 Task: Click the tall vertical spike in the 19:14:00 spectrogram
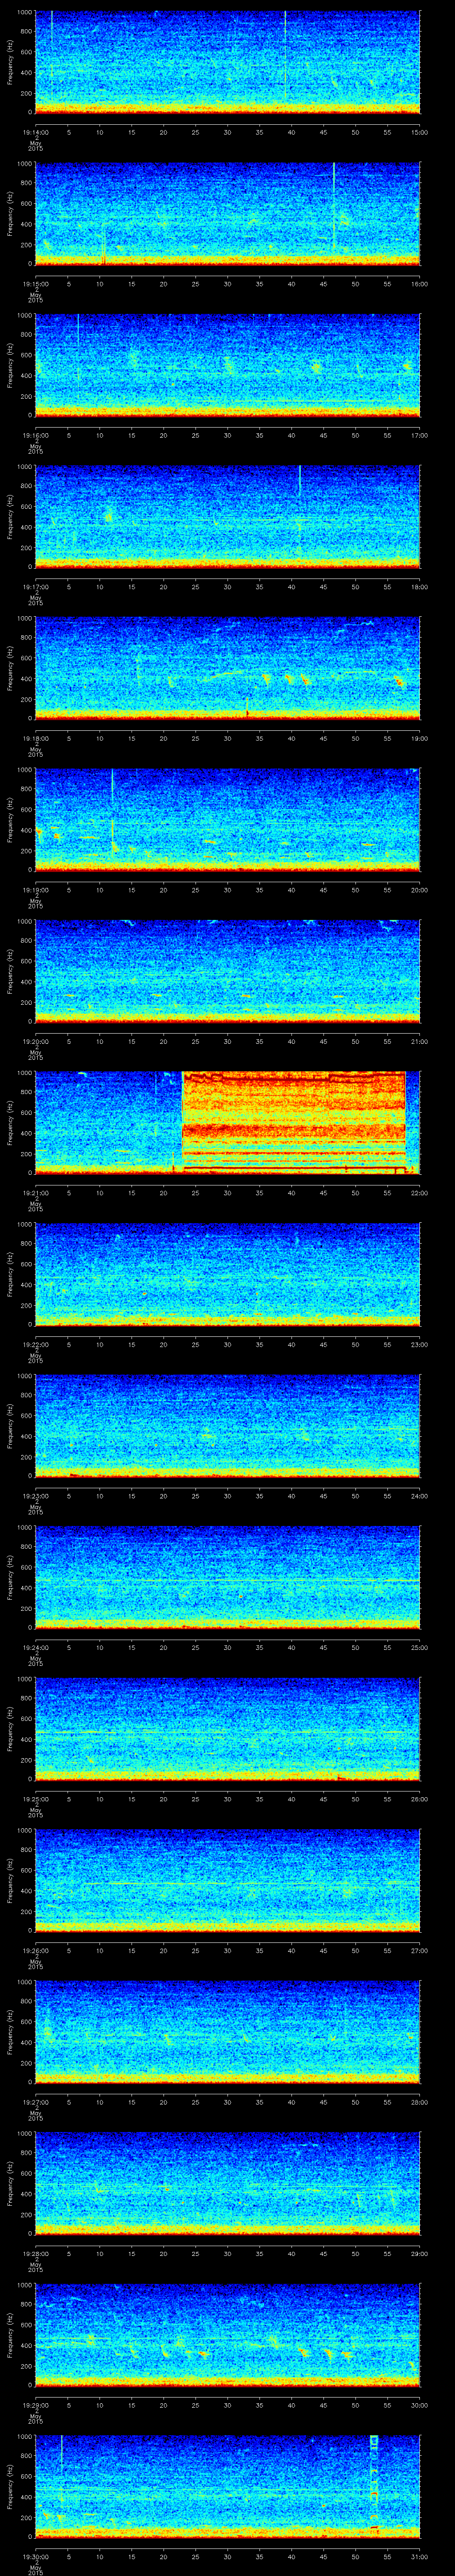[285, 55]
